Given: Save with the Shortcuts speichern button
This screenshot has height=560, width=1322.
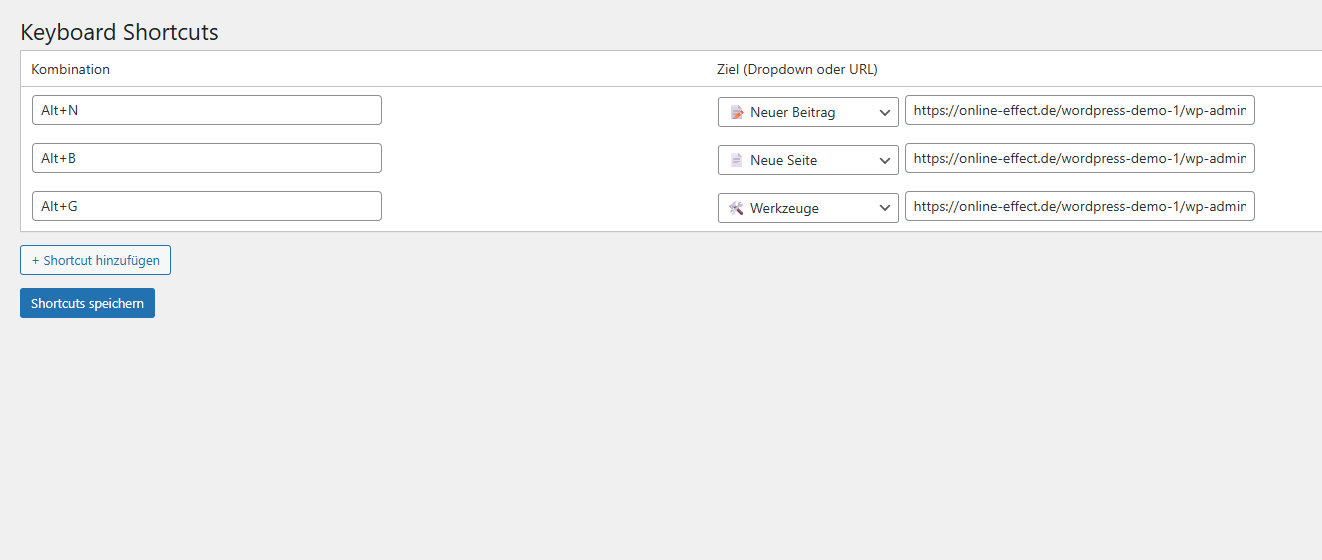Looking at the screenshot, I should (87, 303).
